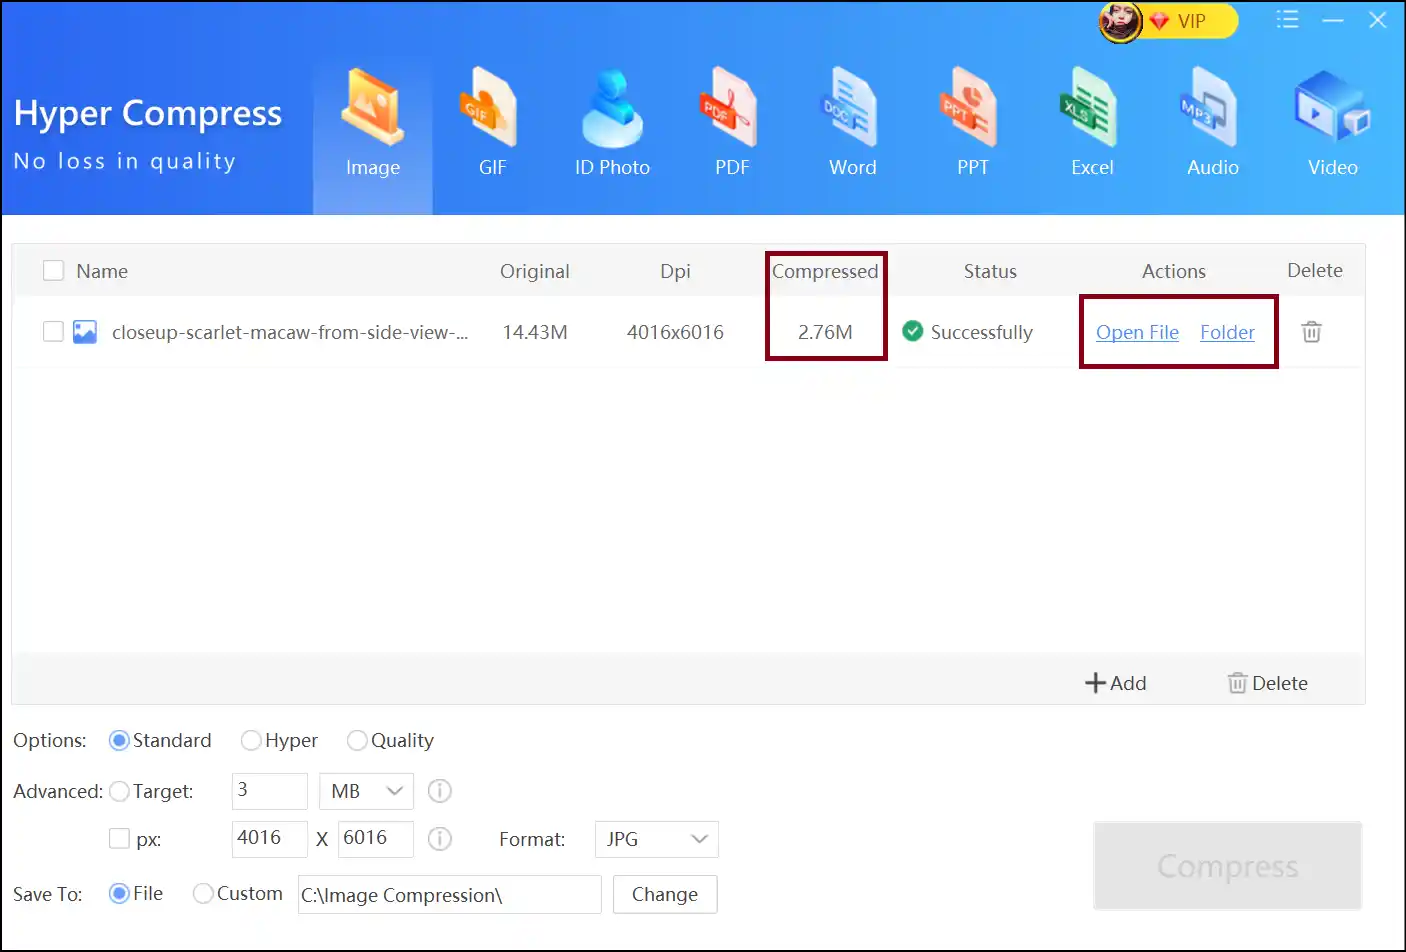Open the ID Photo tab
This screenshot has height=952, width=1406.
pos(612,125)
